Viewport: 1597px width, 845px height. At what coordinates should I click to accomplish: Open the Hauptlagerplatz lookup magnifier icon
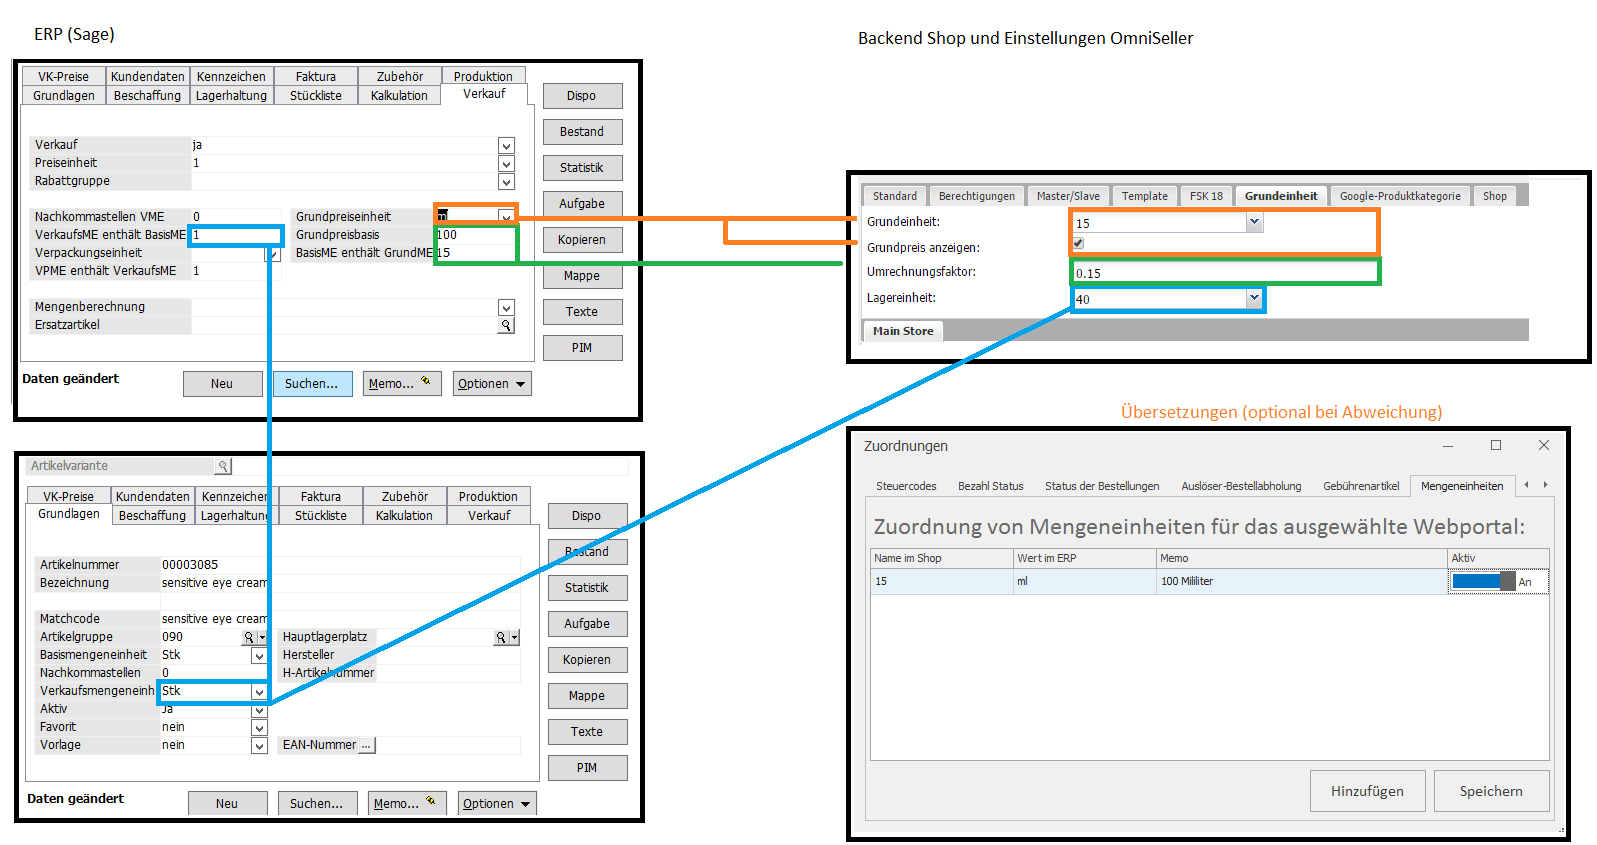tap(501, 637)
